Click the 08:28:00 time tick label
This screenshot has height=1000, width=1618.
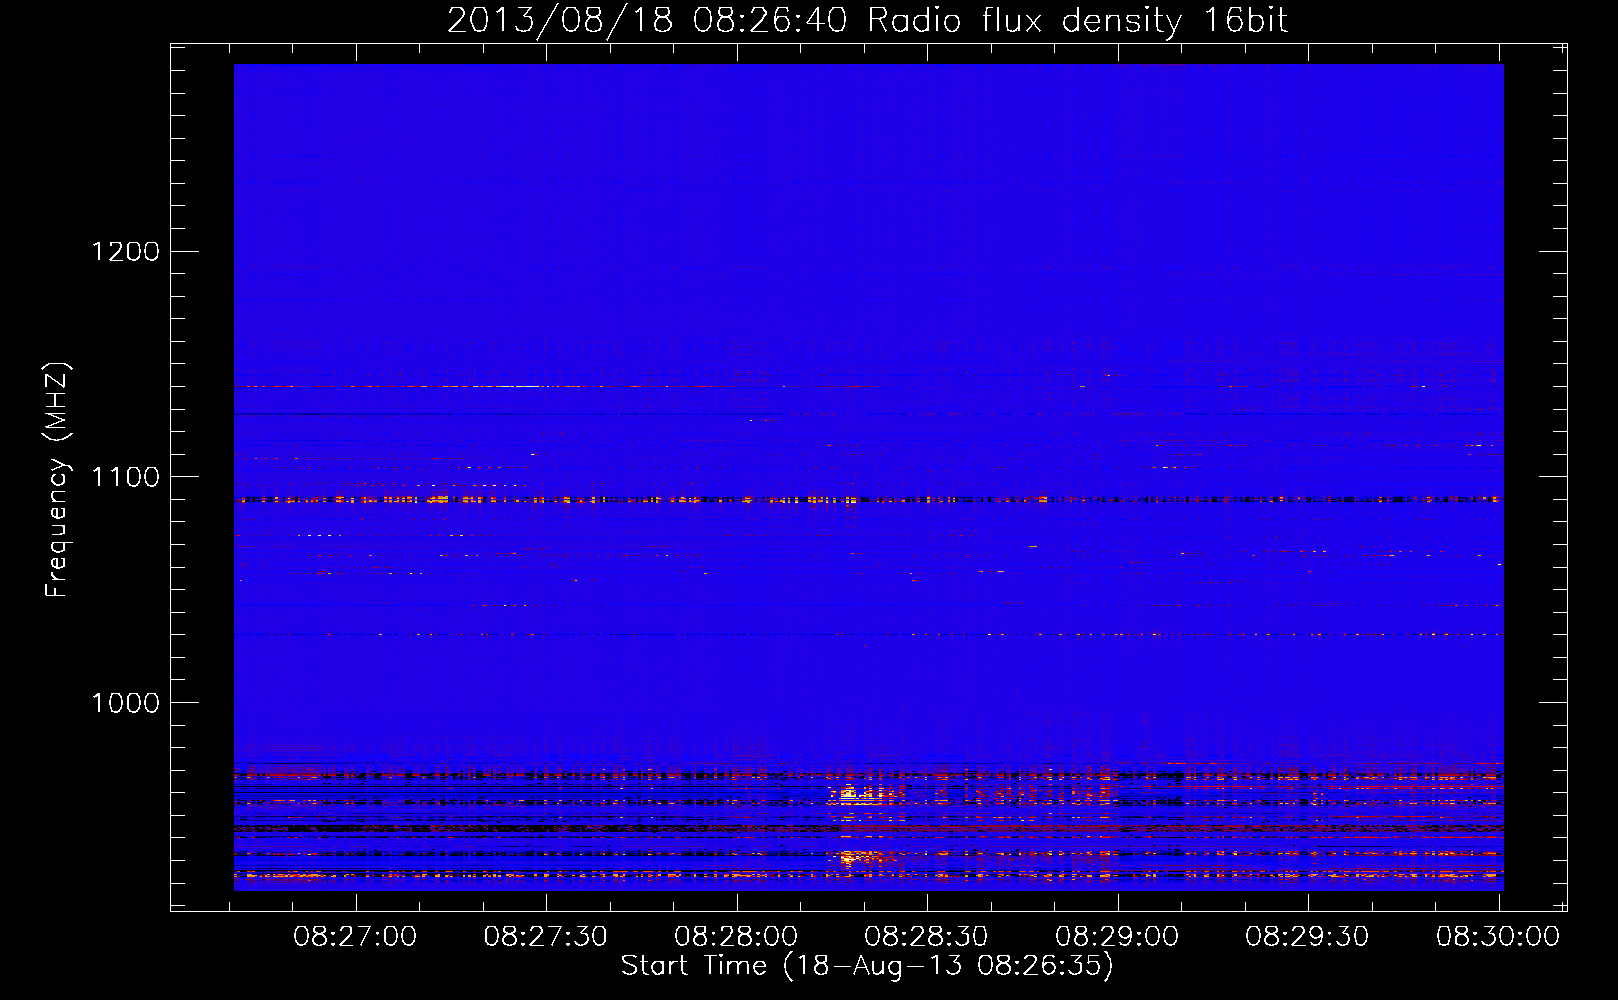736,936
